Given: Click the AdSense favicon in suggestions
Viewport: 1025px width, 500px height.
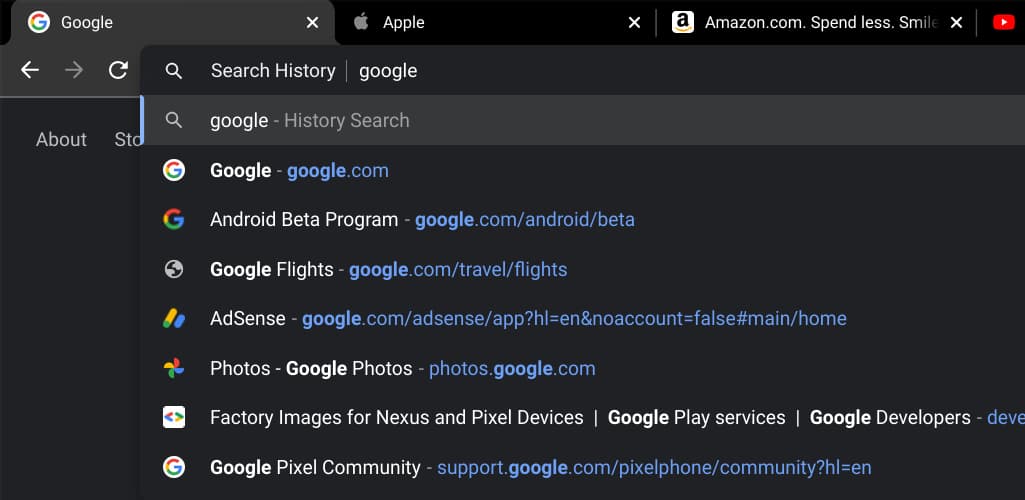Looking at the screenshot, I should click(x=174, y=319).
